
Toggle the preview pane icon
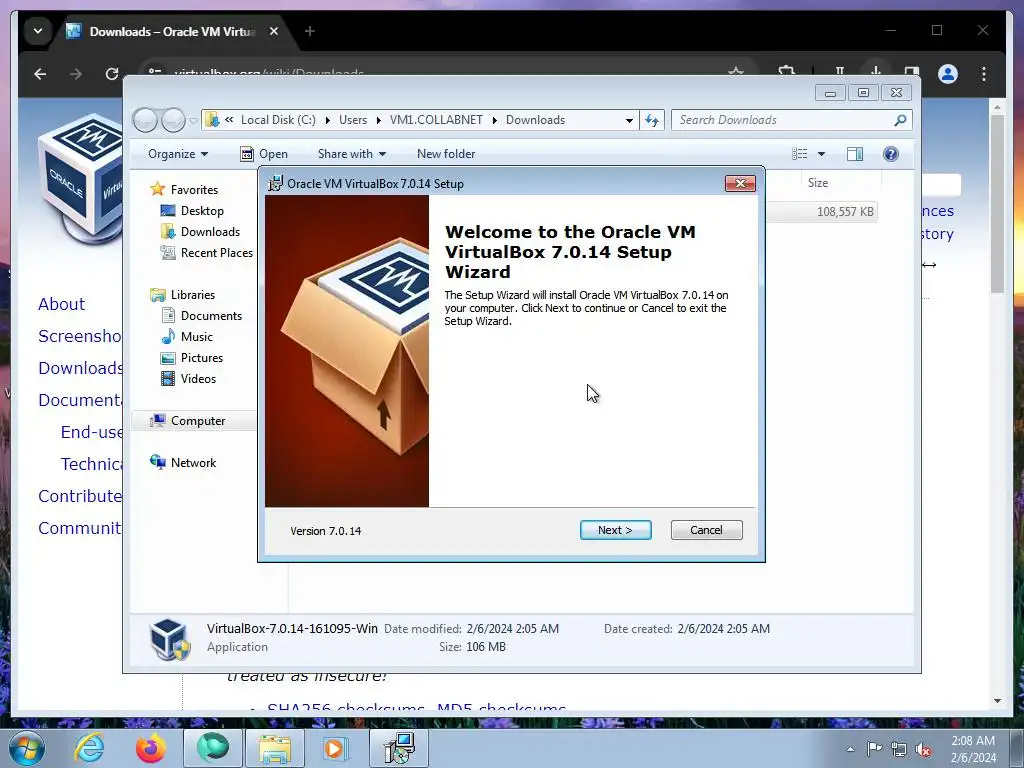click(854, 154)
